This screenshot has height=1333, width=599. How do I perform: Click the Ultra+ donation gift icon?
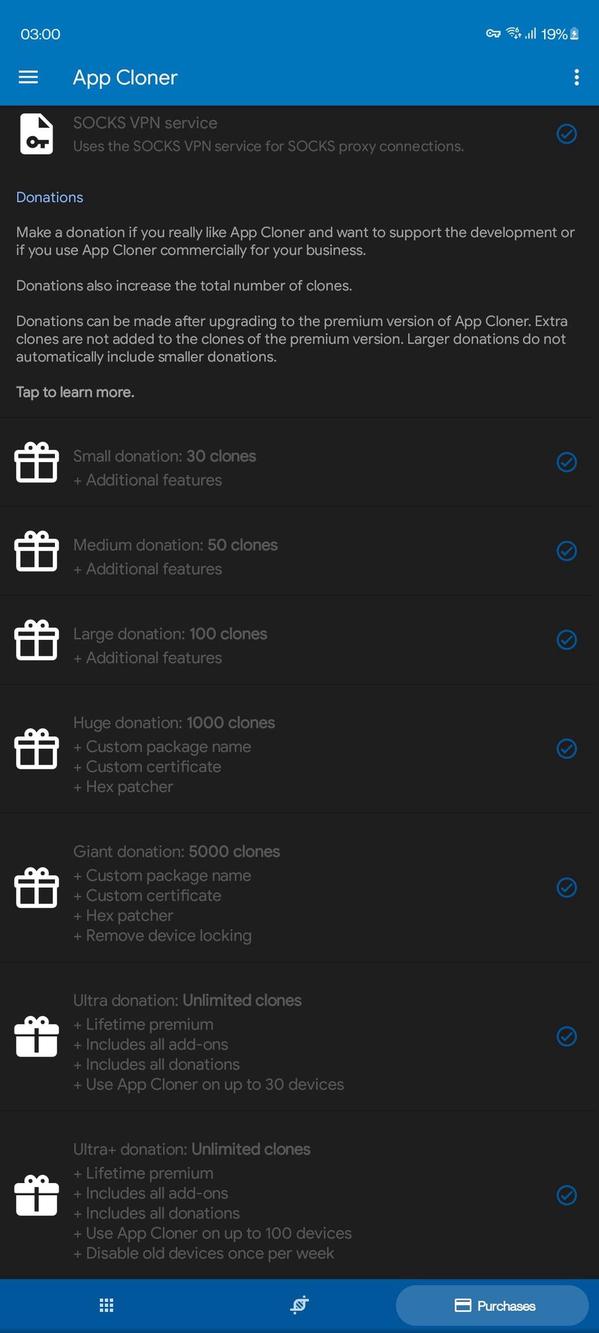(x=36, y=1194)
